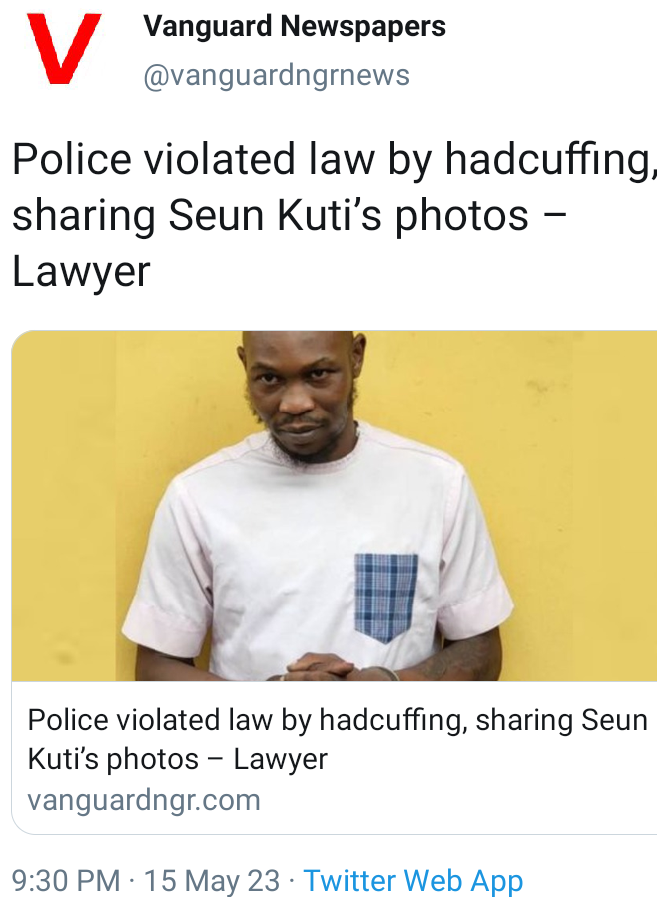
Task: Click the 9:30 PM timestamp
Action: (x=66, y=880)
